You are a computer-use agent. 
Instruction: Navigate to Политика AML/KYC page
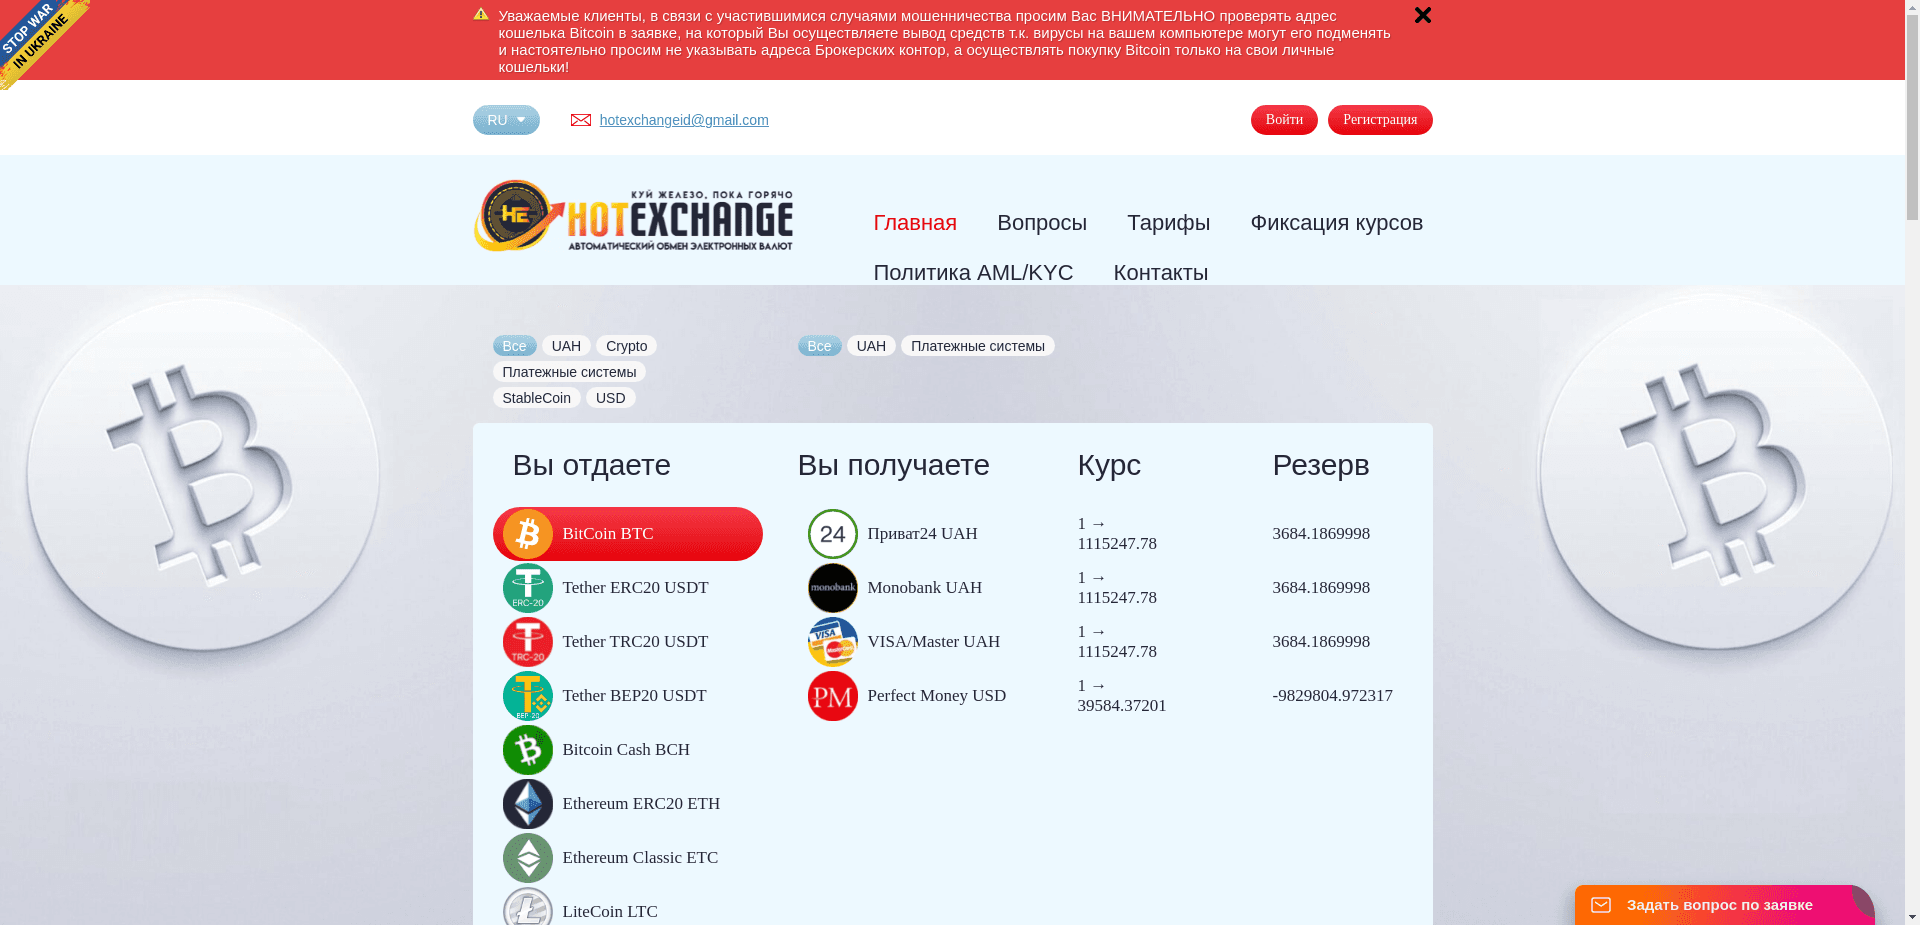pyautogui.click(x=973, y=271)
